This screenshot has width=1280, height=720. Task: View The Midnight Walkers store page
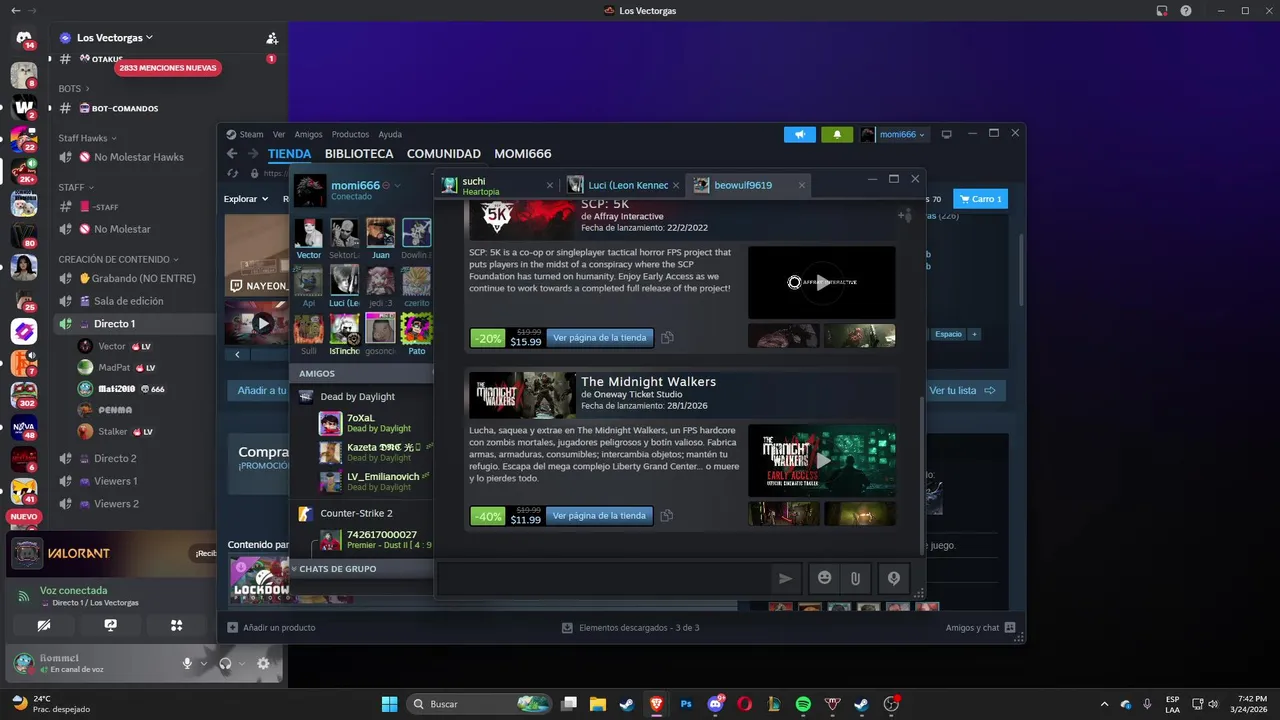600,516
